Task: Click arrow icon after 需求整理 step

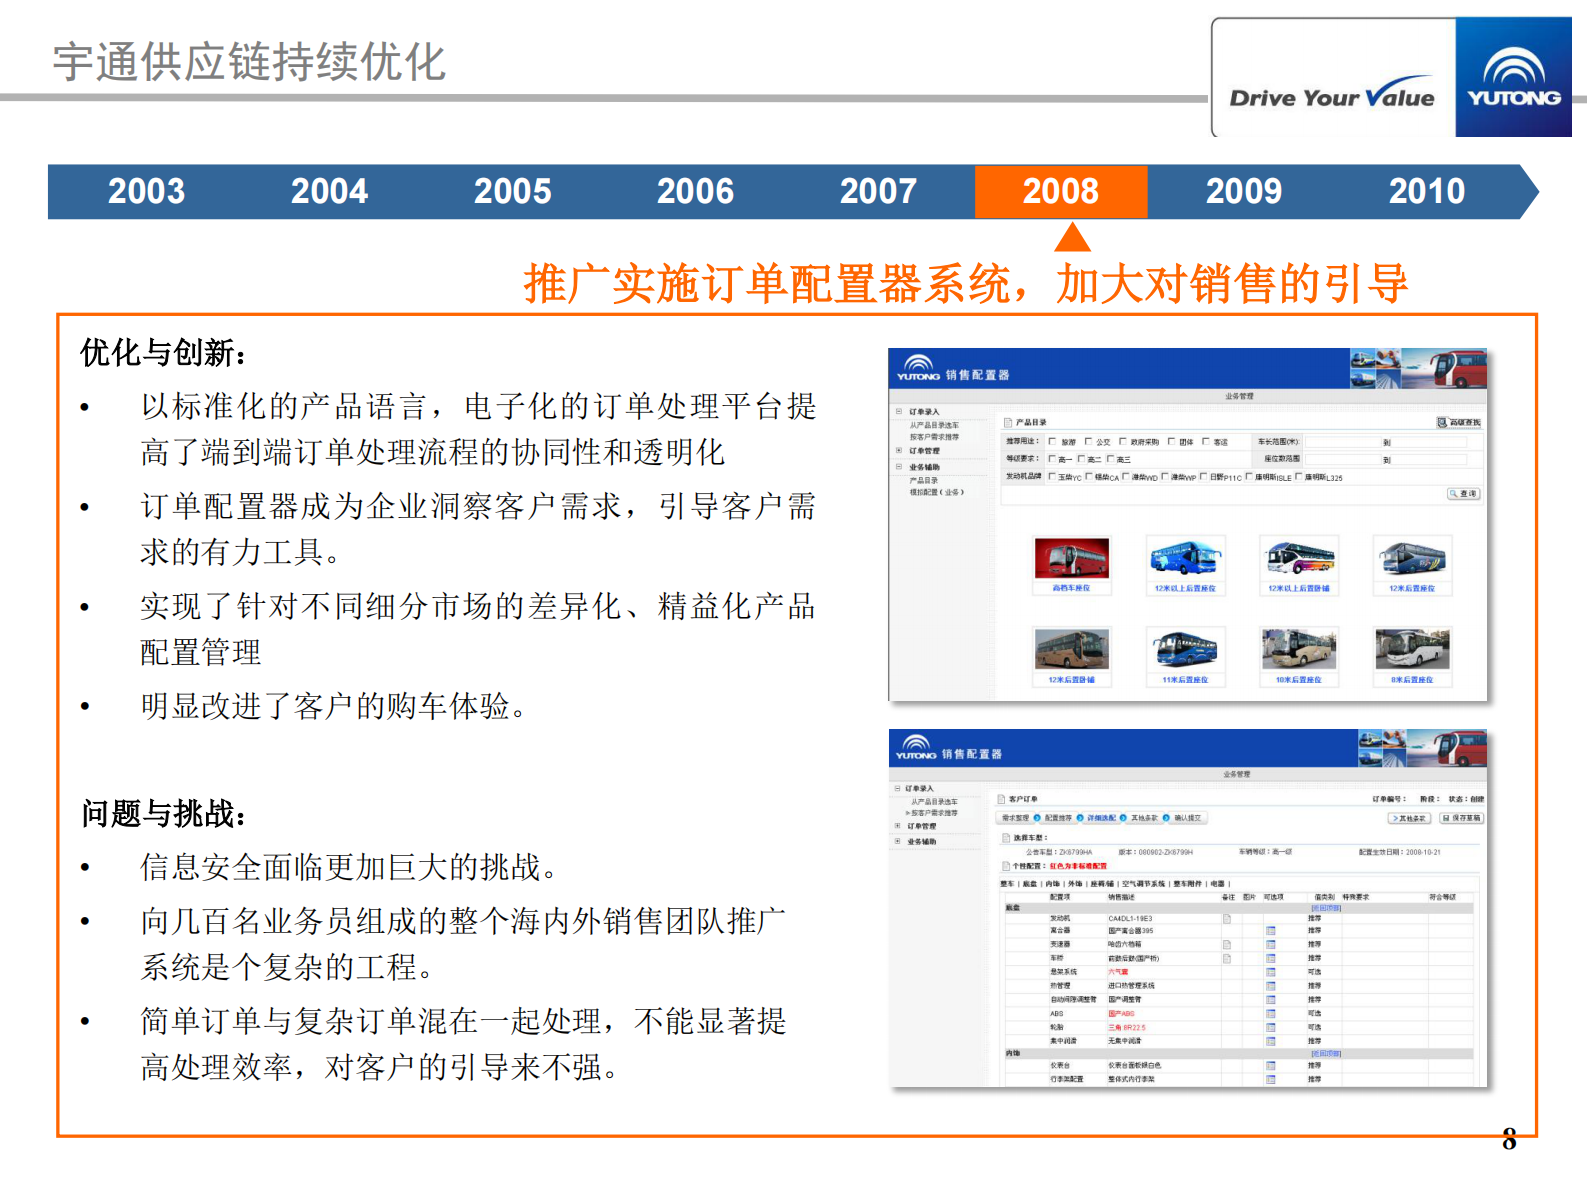Action: pos(1037,818)
